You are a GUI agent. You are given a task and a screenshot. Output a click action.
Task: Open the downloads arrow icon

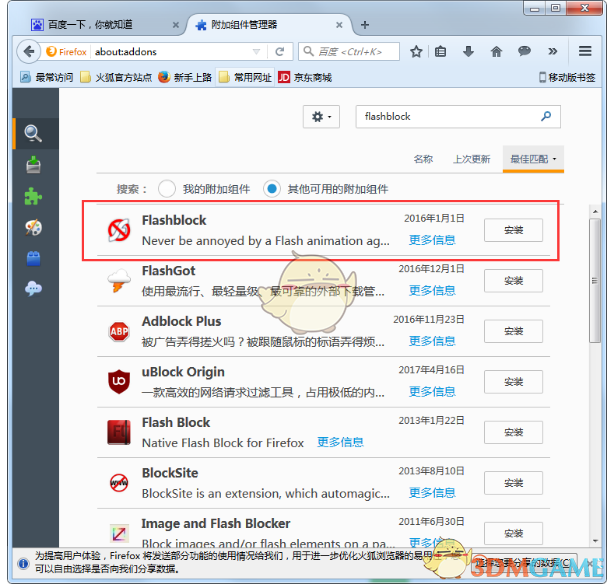(468, 51)
